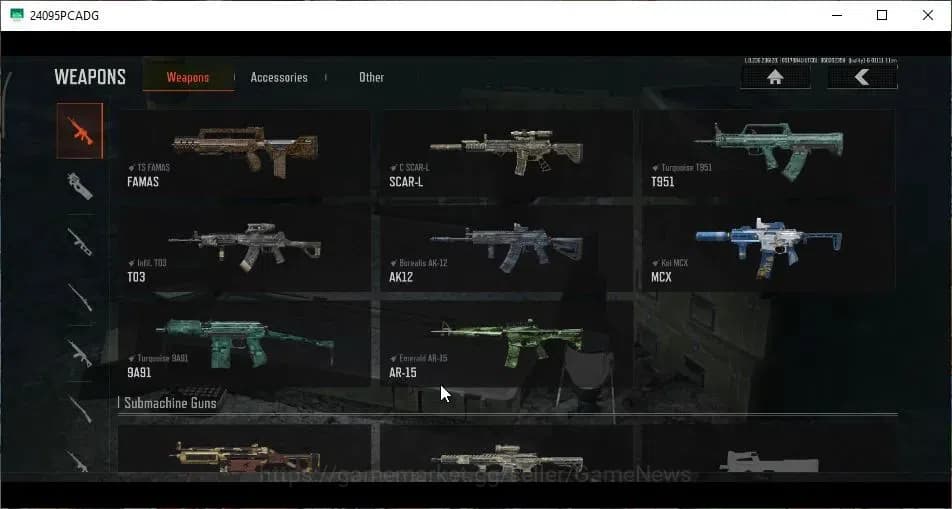Click the back arrow button
The width and height of the screenshot is (952, 509).
(862, 77)
